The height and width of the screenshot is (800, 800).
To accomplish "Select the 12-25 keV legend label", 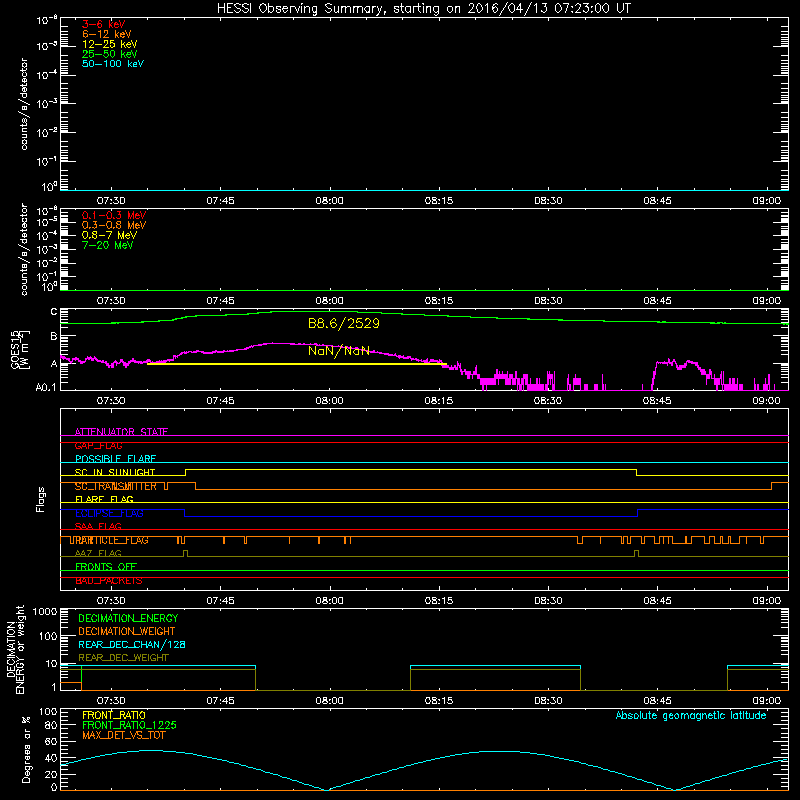I will [109, 44].
